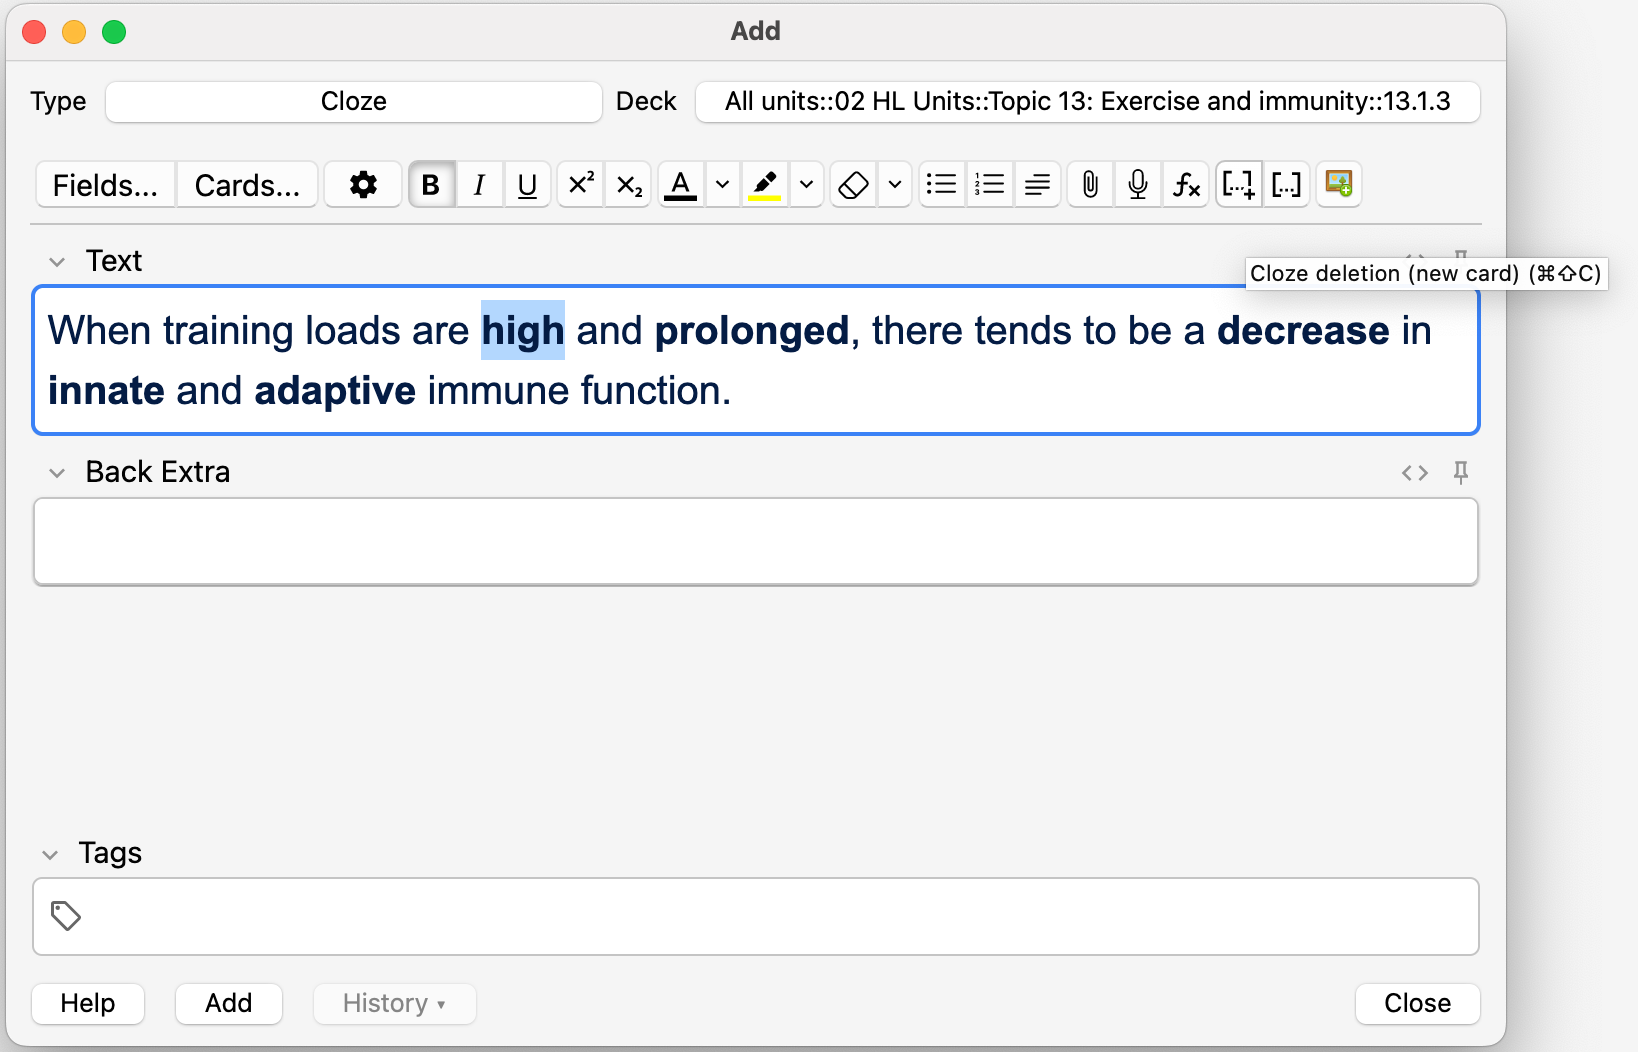The image size is (1638, 1052).
Task: Open text color dropdown arrow
Action: coord(722,185)
